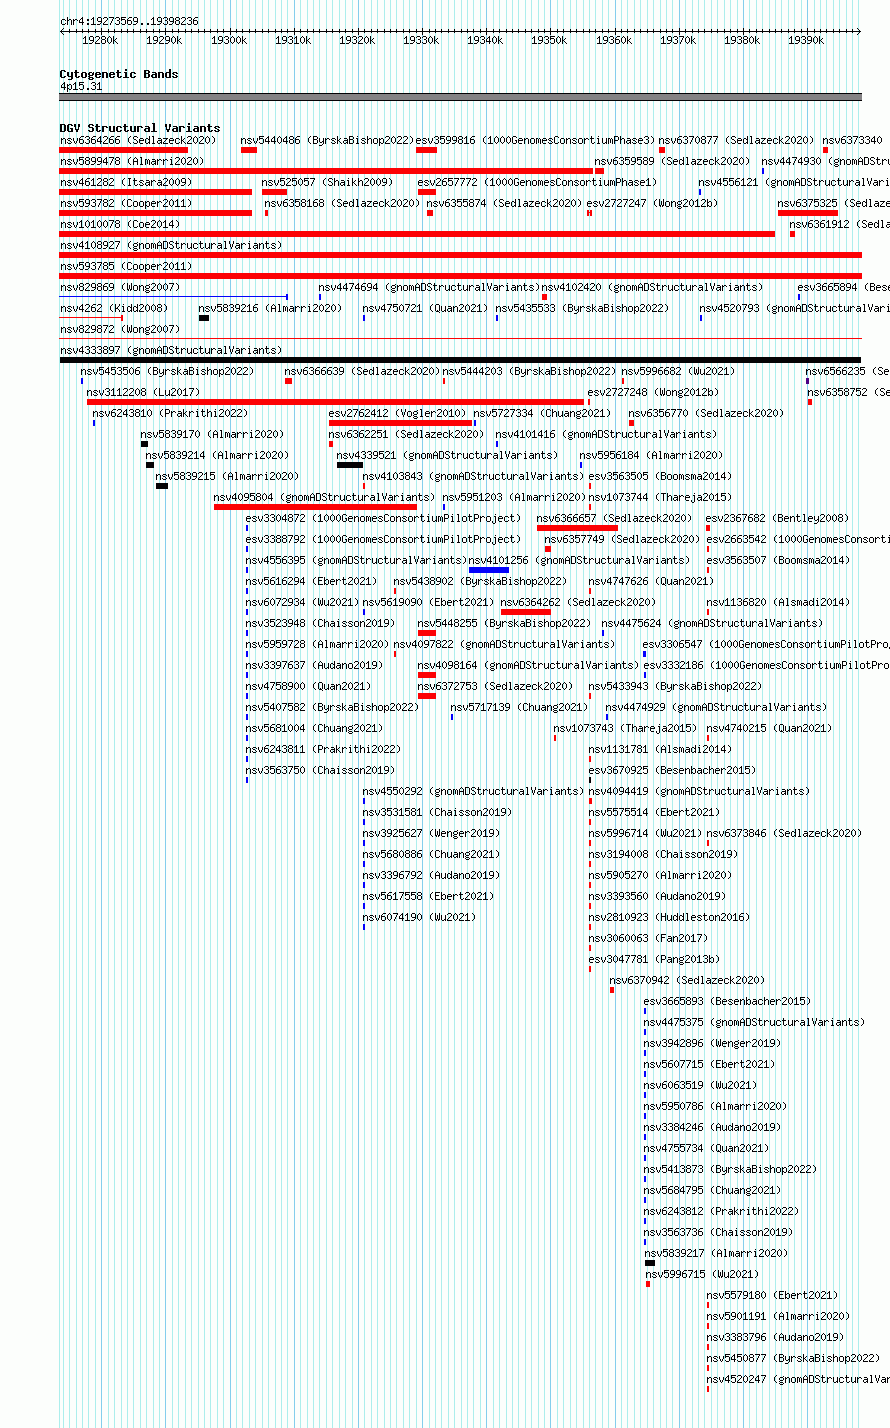Select nsv4550292 (gnomADStructuralVariants) label
890x1428 pixels.
pyautogui.click(x=474, y=791)
